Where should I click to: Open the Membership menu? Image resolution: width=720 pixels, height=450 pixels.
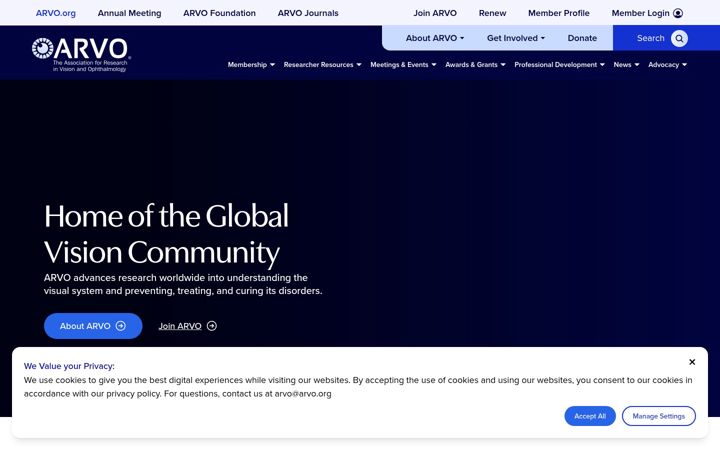pos(251,65)
